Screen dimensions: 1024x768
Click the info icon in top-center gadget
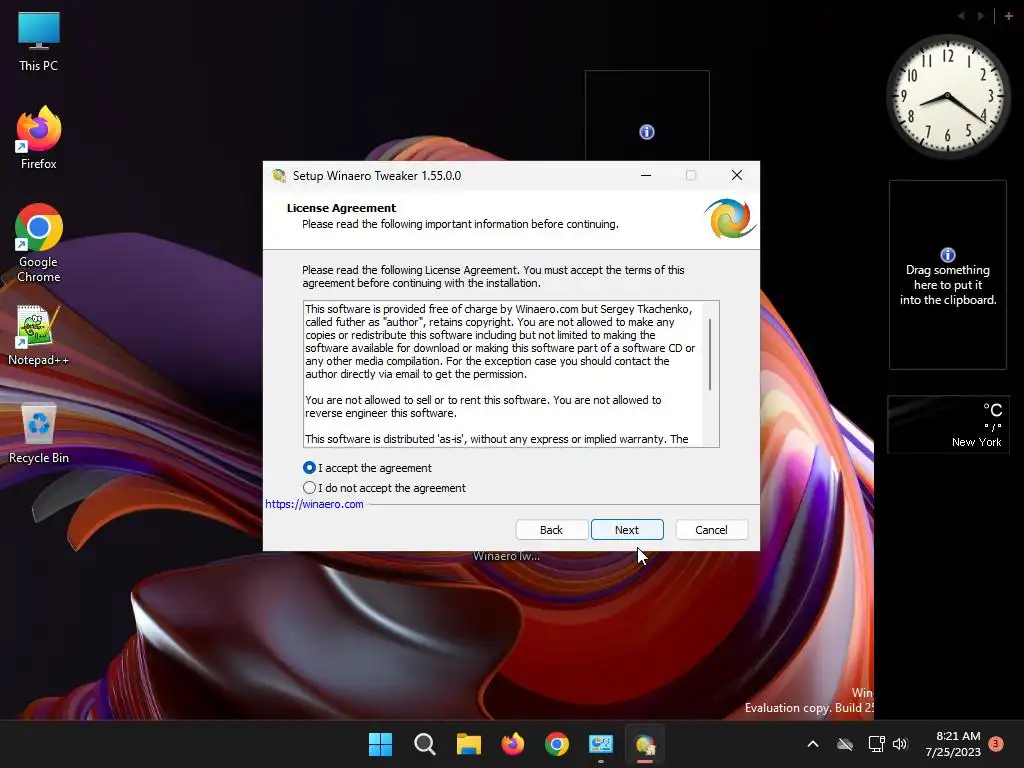[647, 132]
